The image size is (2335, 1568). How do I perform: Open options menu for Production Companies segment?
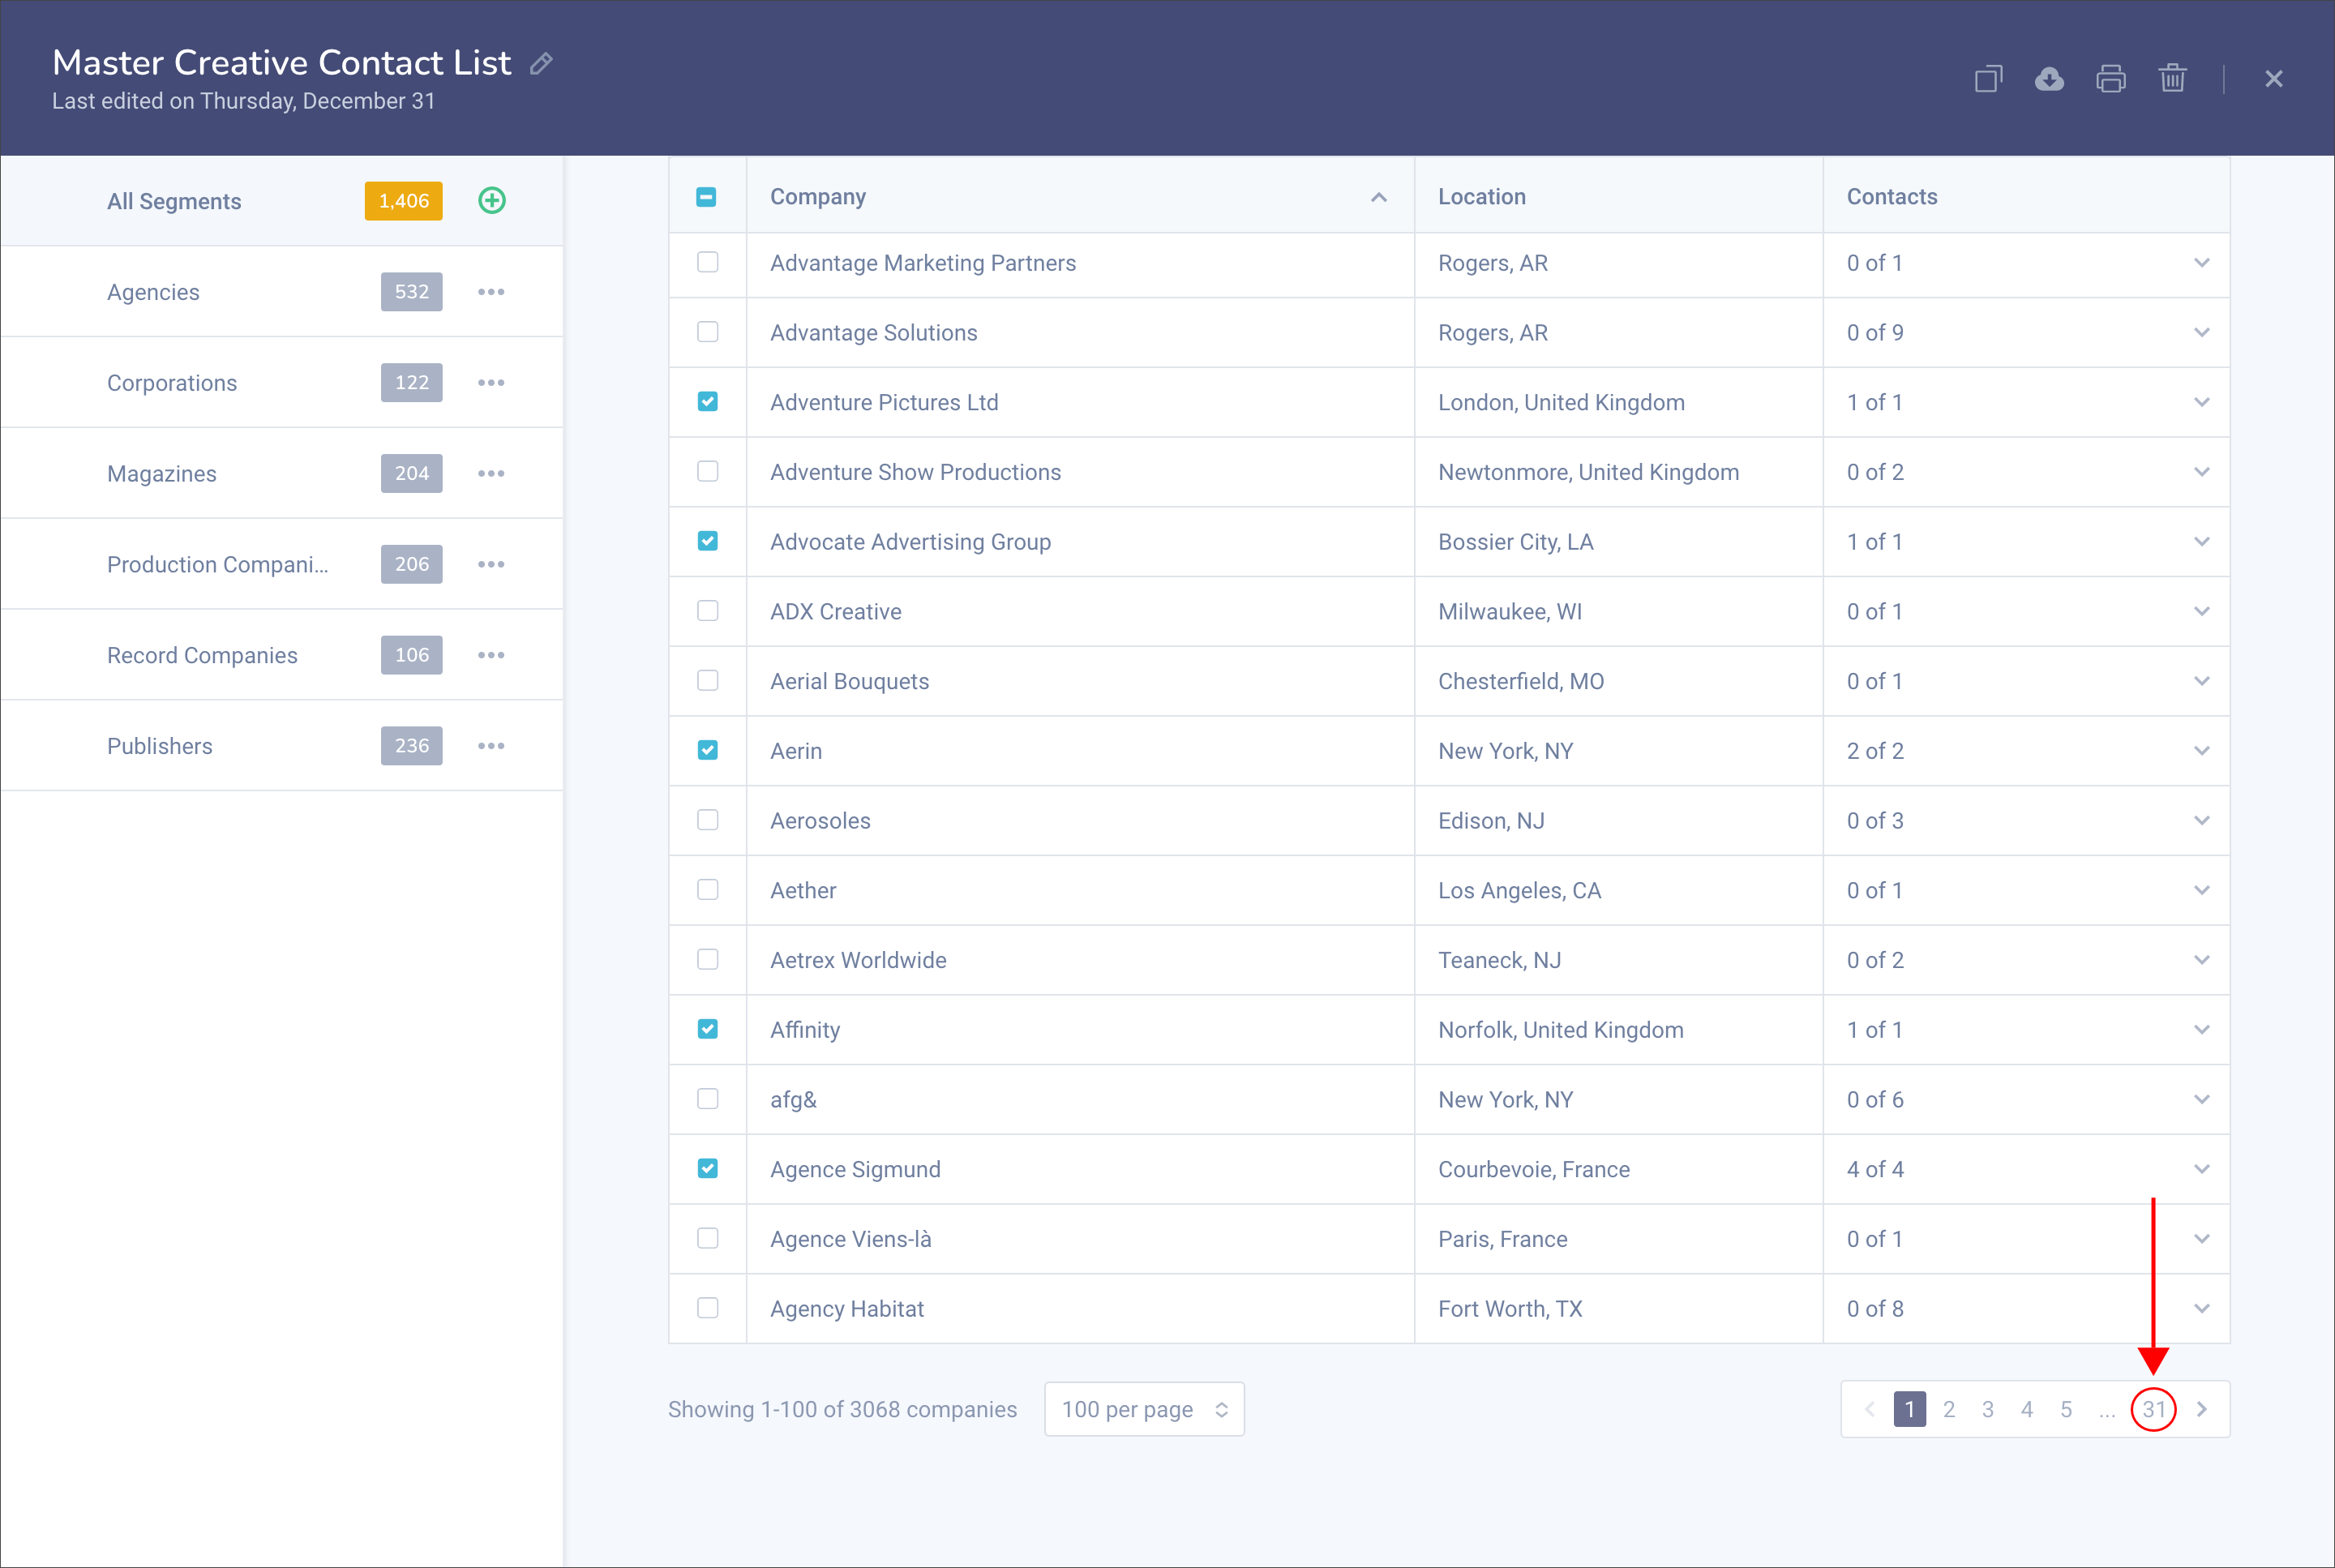491,565
